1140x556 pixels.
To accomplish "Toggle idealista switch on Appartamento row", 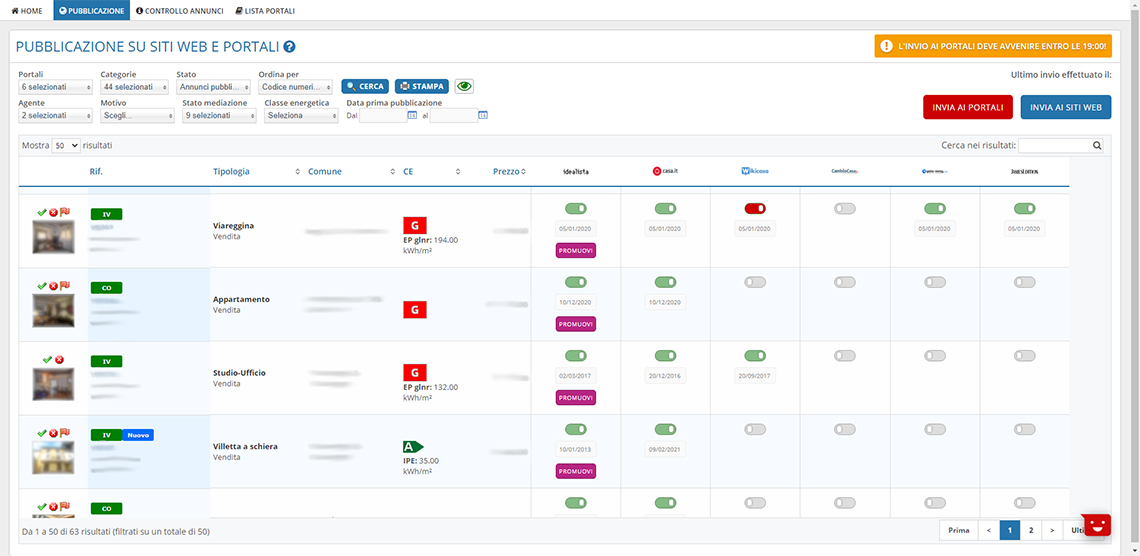I will point(575,282).
